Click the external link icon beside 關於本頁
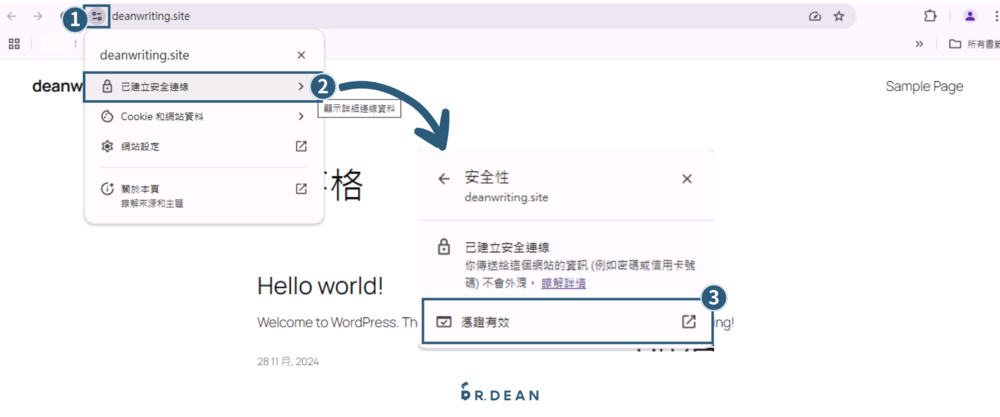This screenshot has height=417, width=1000. 301,189
